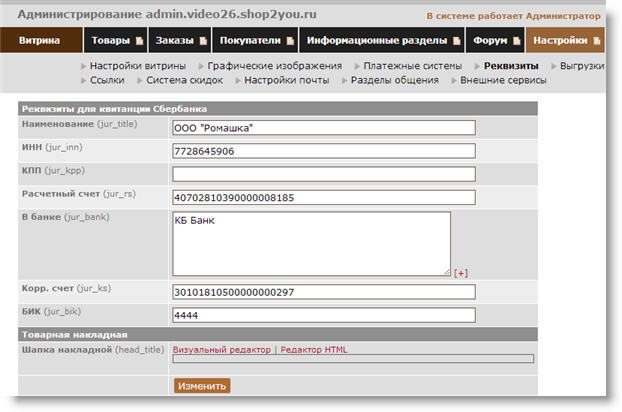Viewport: 622px width, 412px height.
Task: Click the bank textarea resize handle
Action: click(447, 272)
